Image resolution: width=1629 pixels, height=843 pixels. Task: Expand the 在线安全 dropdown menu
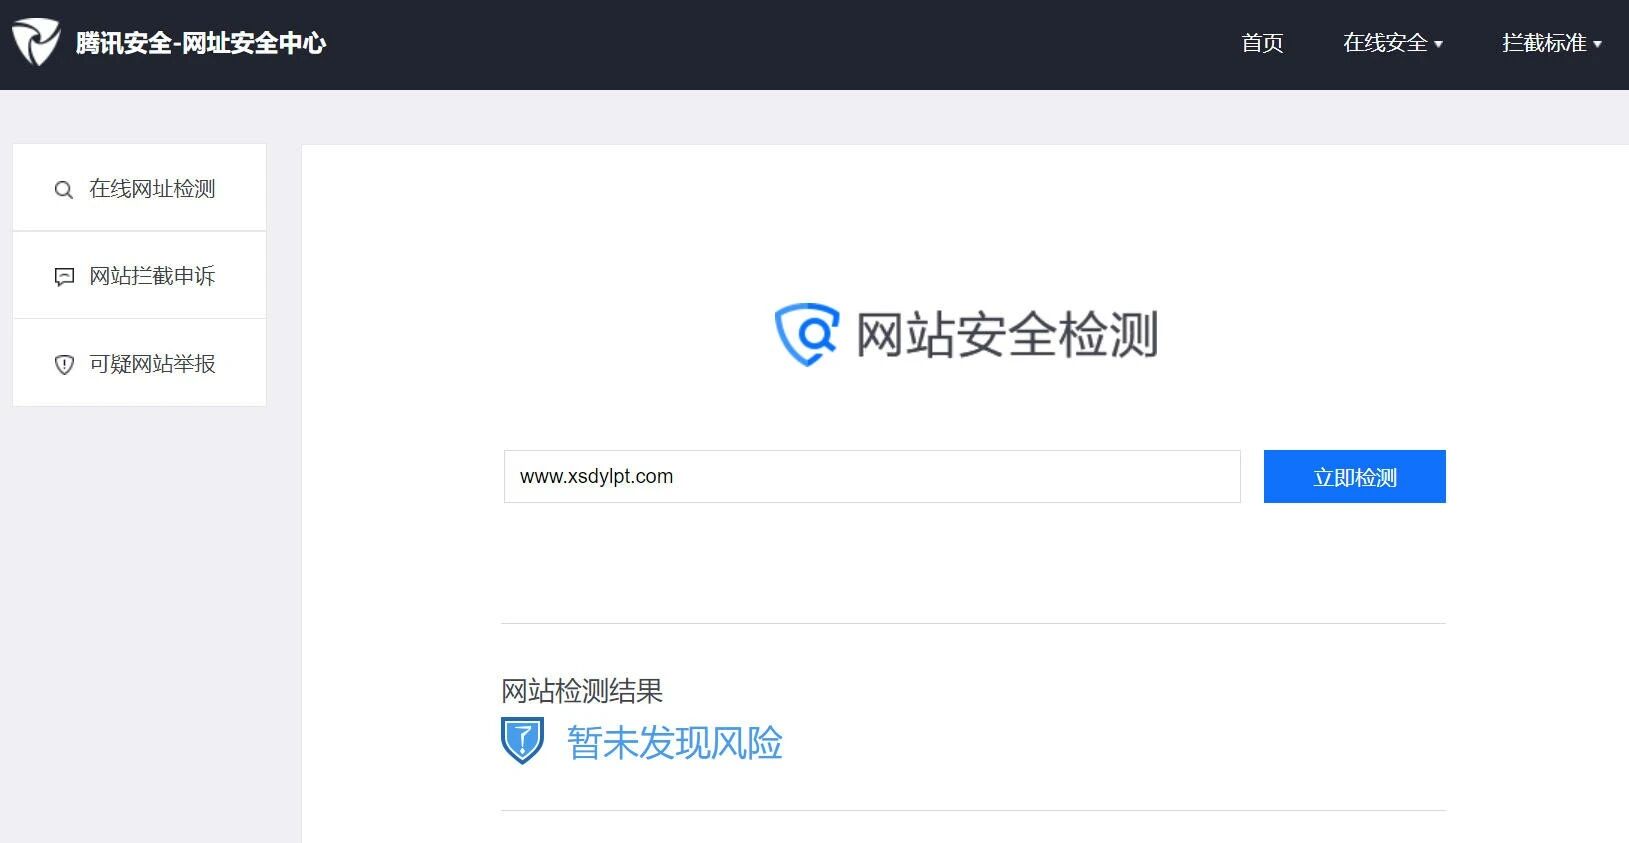[x=1392, y=43]
